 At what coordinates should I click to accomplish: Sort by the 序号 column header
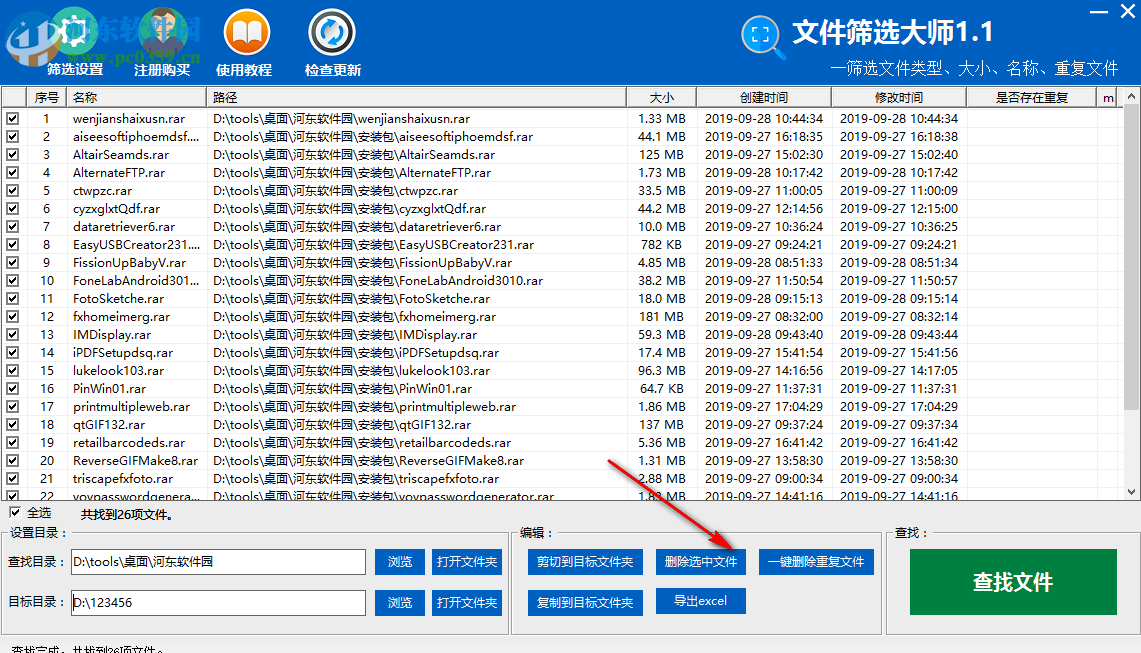47,97
